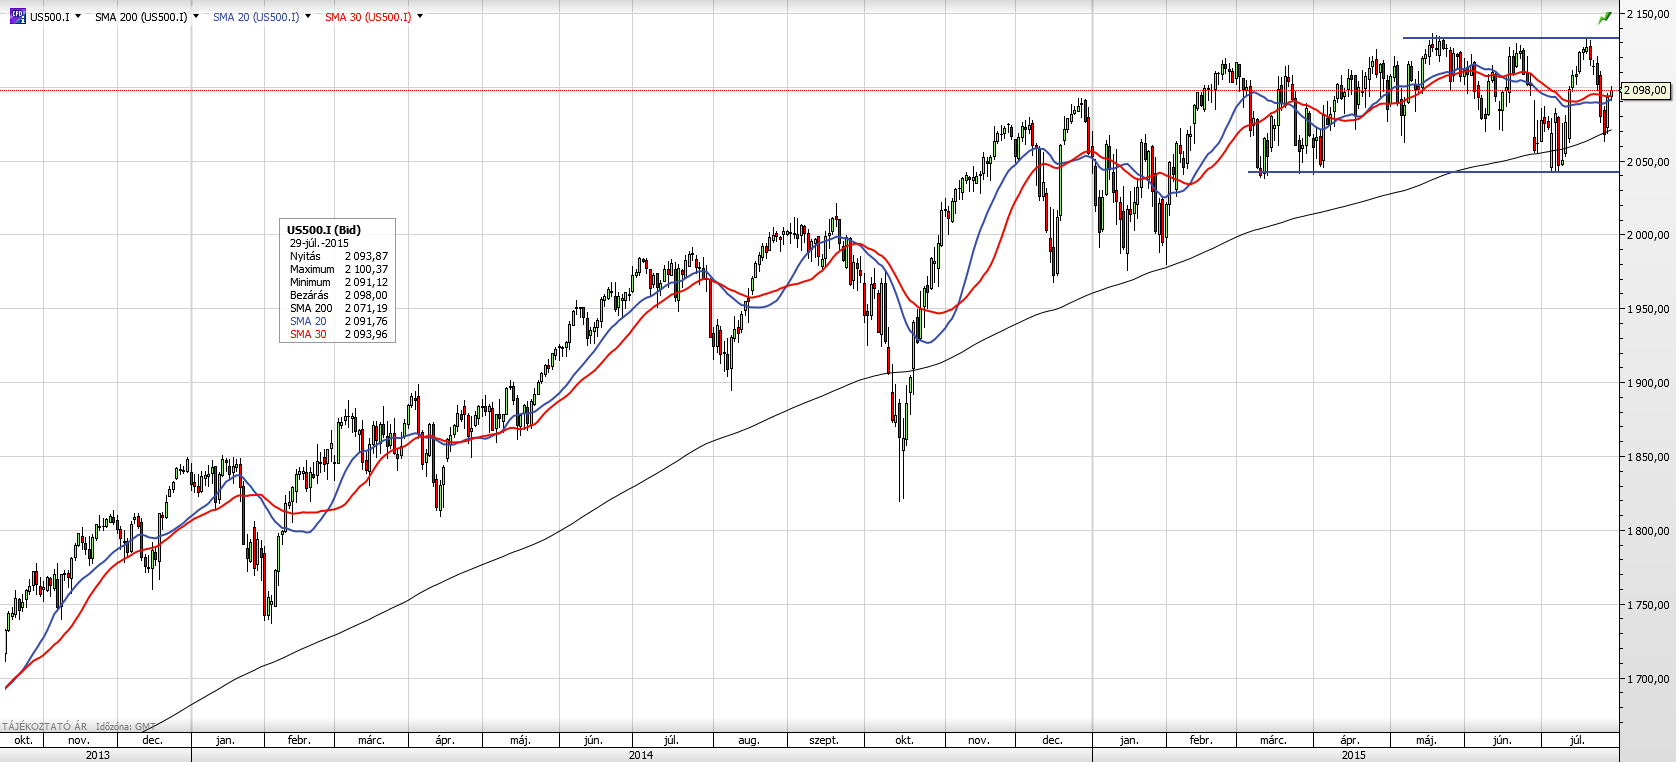Click the 2013 year label on time axis

pos(98,755)
